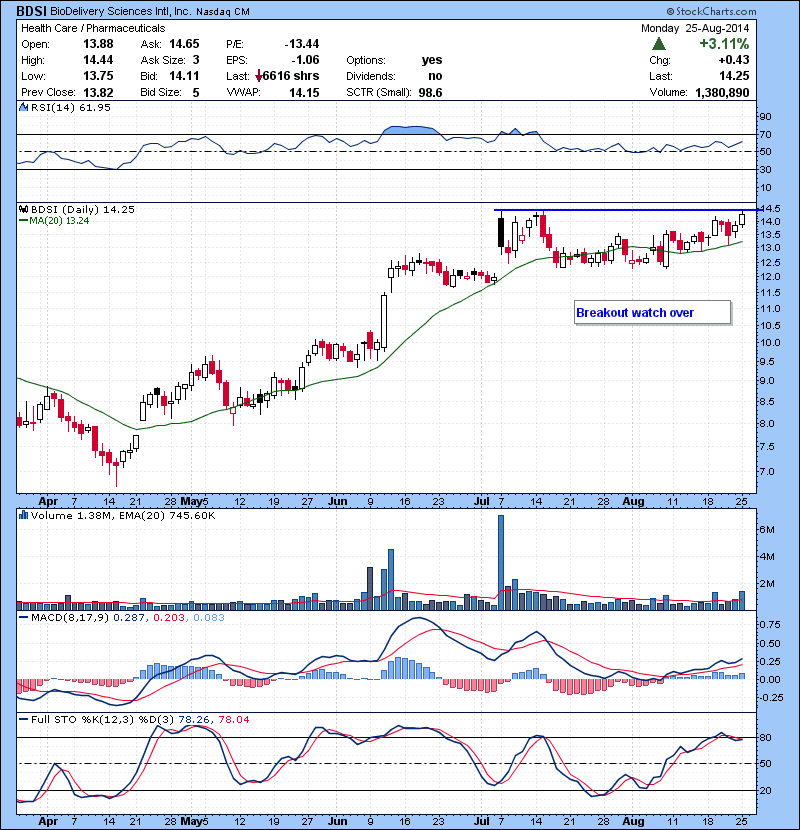This screenshot has width=800, height=830.
Task: Click the MACD value 0.287
Action: point(129,617)
